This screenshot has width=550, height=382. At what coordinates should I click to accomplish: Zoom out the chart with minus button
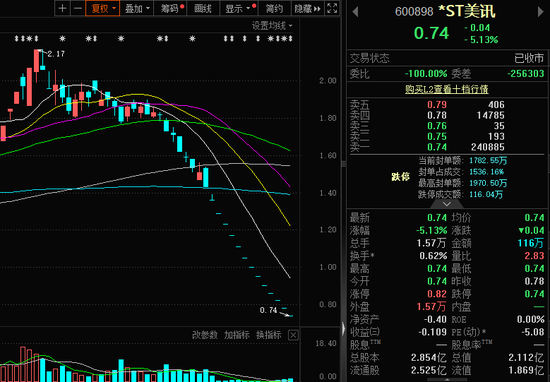[x=79, y=8]
